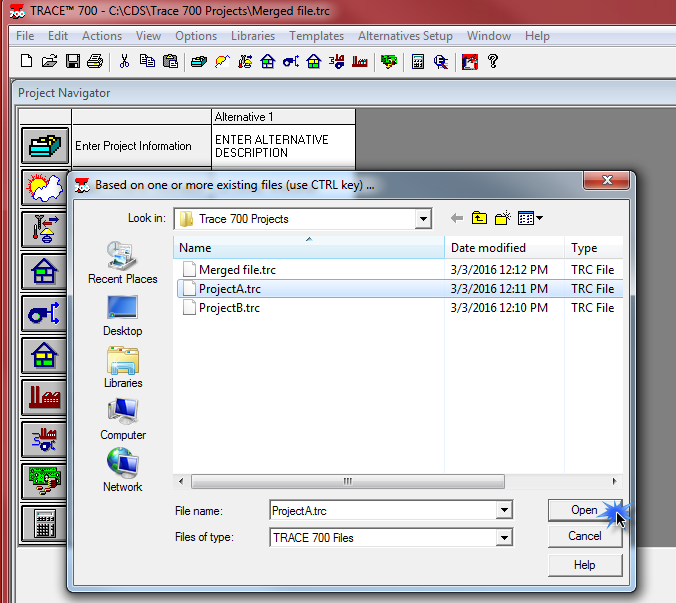The width and height of the screenshot is (676, 603).
Task: Click the Assign Systems to Plants toolbar icon
Action: pyautogui.click(x=337, y=62)
